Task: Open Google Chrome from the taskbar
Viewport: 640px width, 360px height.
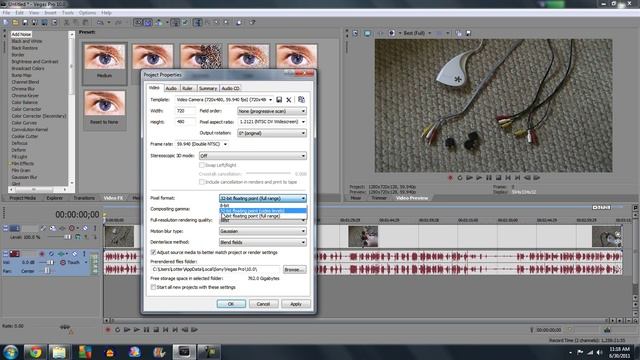Action: (x=35, y=352)
